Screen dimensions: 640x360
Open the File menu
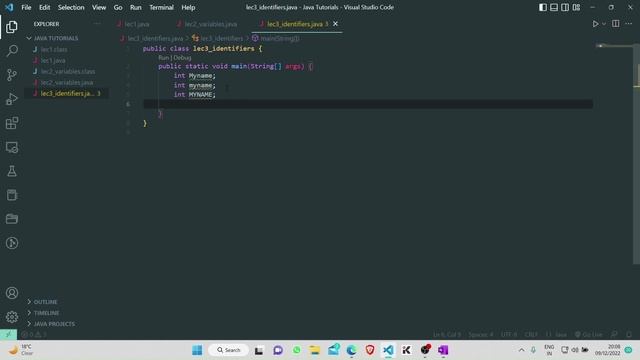(26, 7)
